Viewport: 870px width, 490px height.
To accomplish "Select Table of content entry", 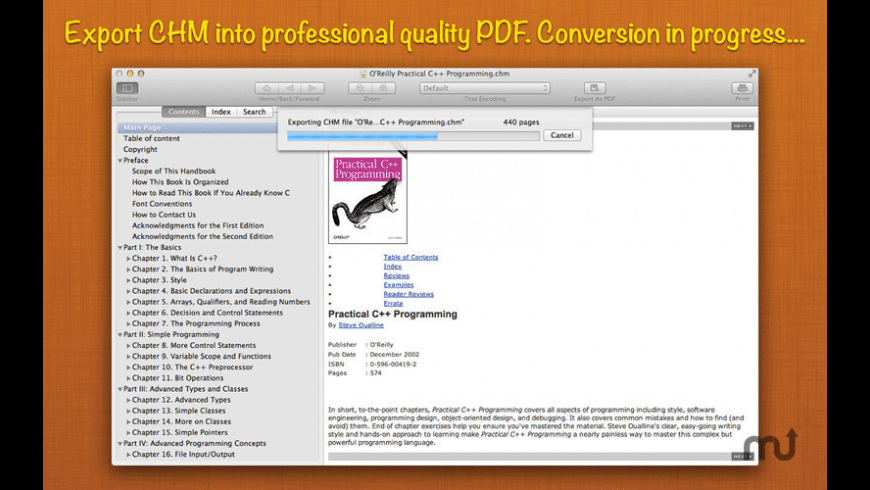I will [151, 138].
